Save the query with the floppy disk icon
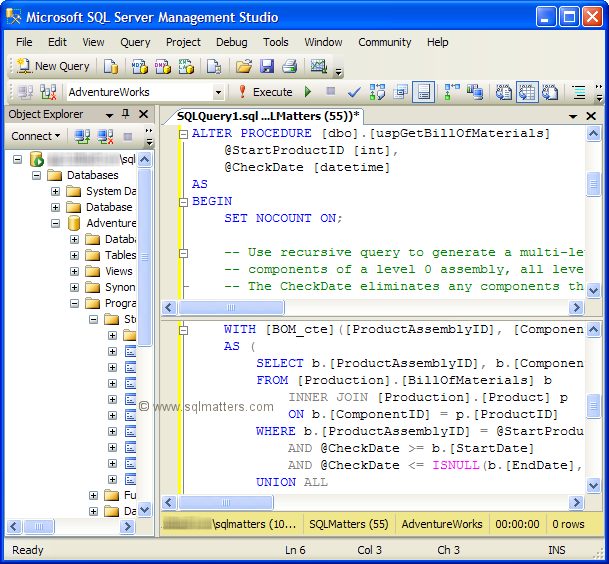Viewport: 609px width, 564px height. pyautogui.click(x=267, y=66)
